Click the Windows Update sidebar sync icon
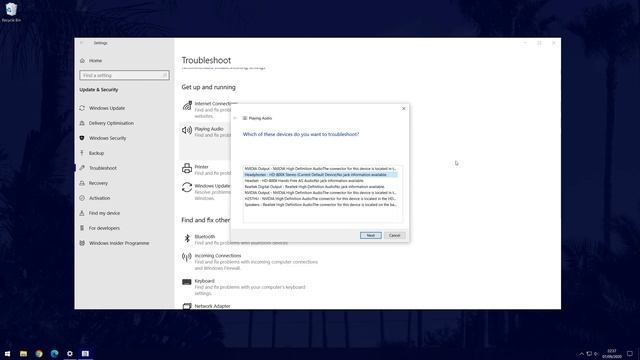640x360 pixels. (x=82, y=108)
